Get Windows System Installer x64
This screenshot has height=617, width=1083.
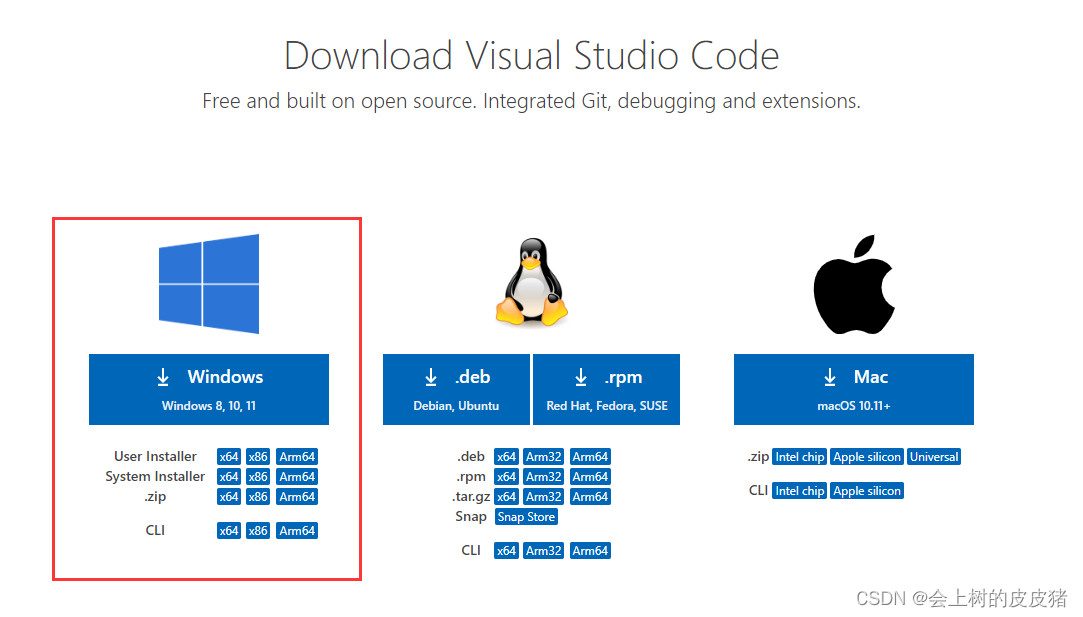pos(229,477)
